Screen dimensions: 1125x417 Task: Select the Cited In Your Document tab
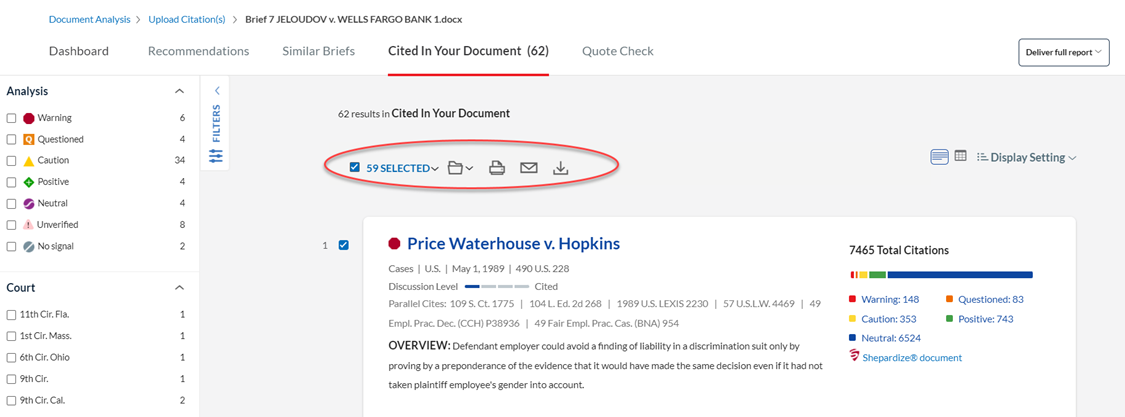[x=469, y=51]
